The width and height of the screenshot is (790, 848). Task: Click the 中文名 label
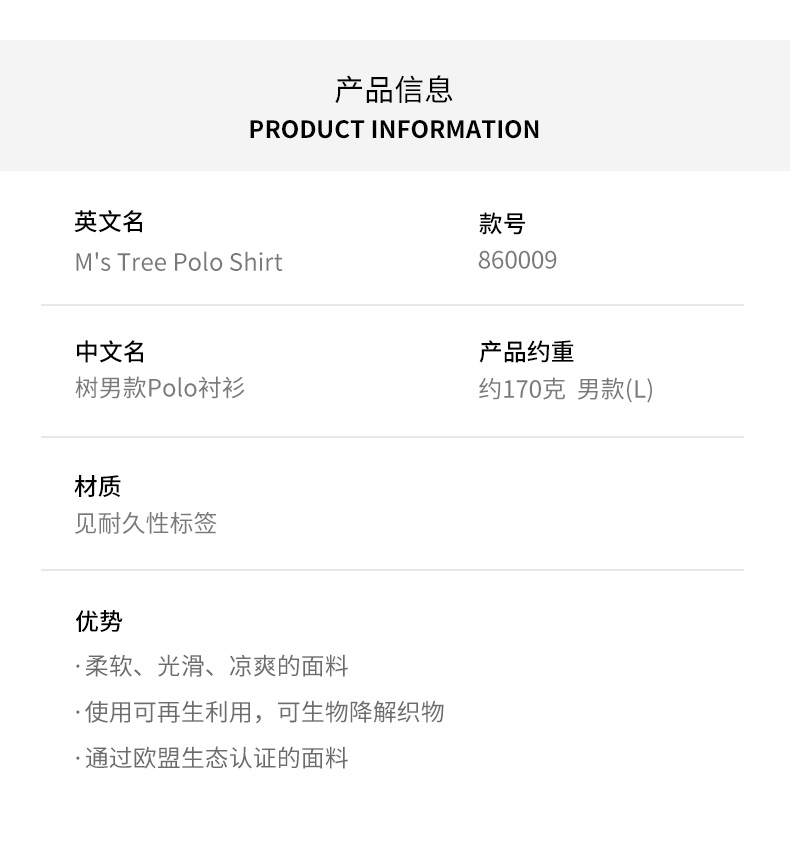[x=110, y=352]
